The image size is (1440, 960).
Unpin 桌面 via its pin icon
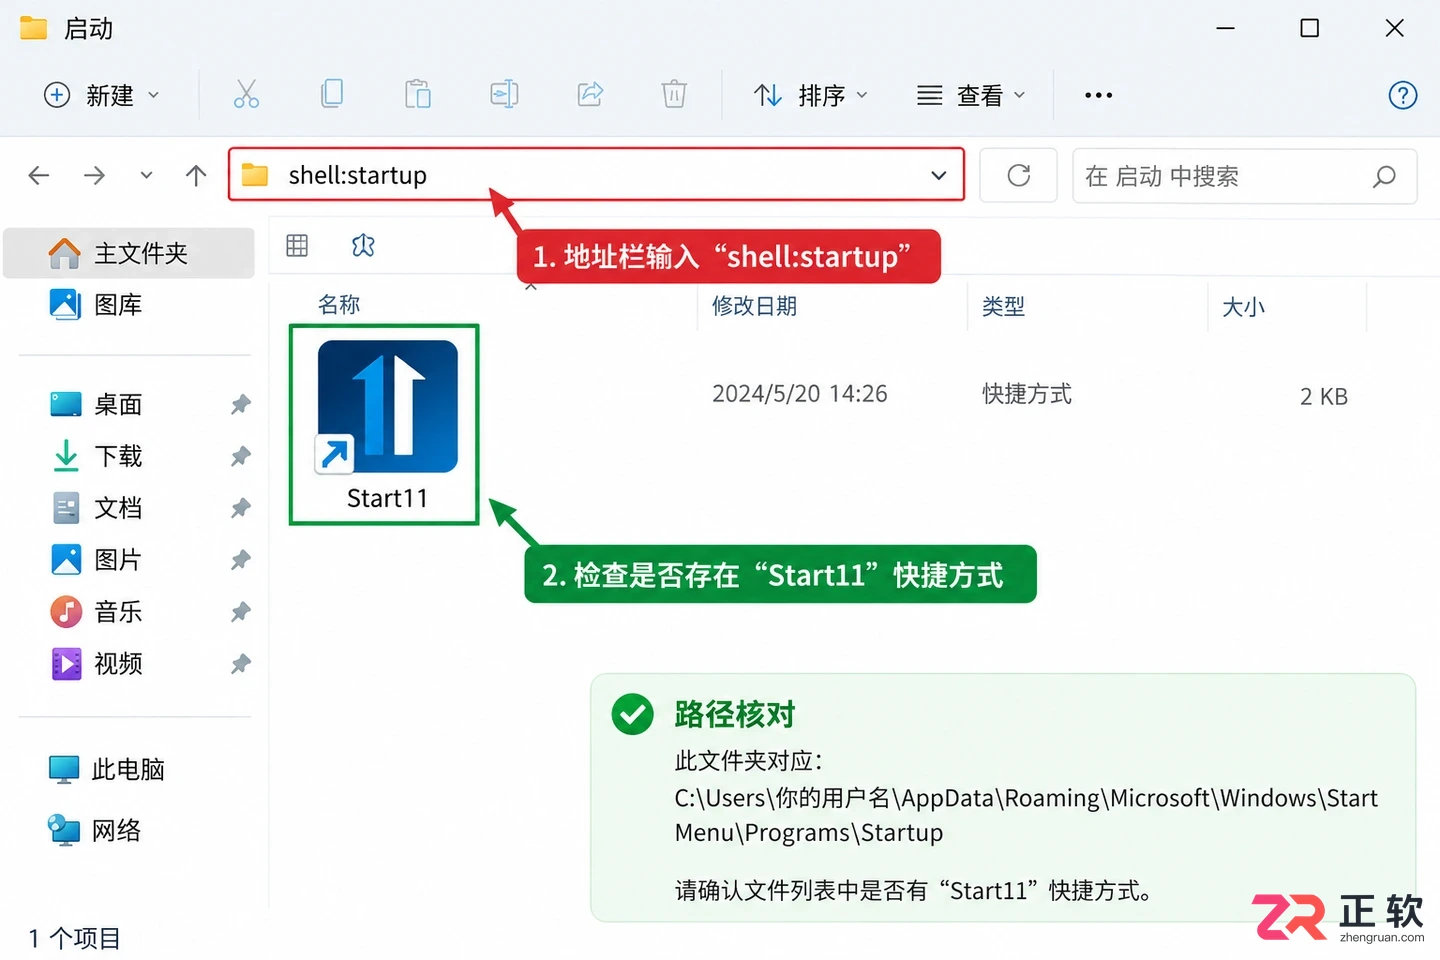click(240, 405)
